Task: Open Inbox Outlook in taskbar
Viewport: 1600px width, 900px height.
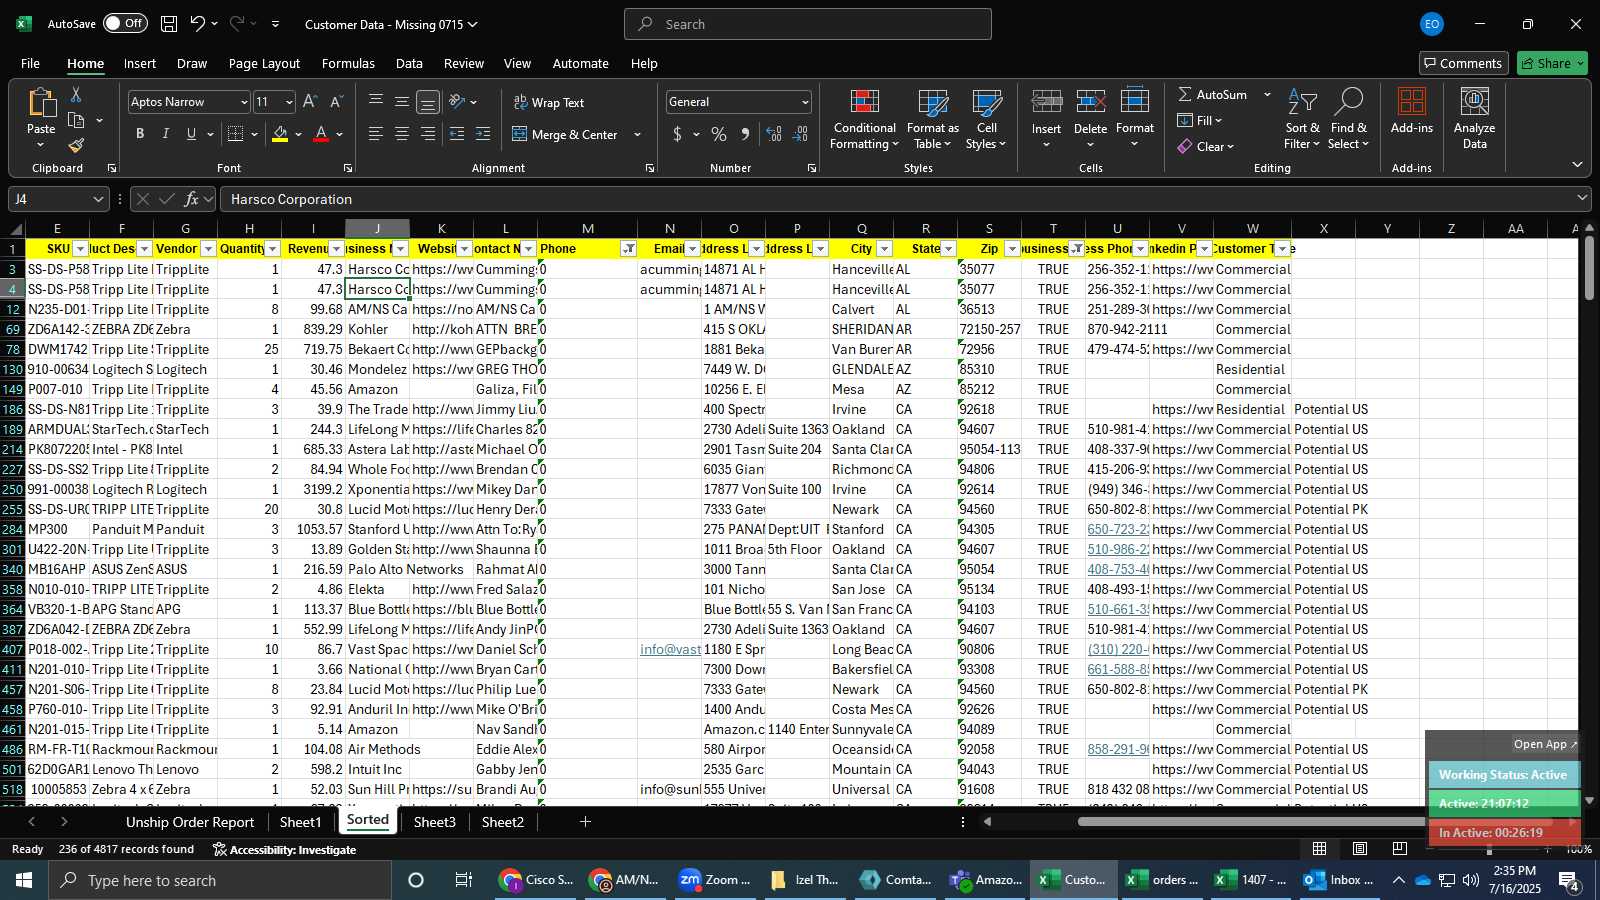Action: (x=1339, y=880)
